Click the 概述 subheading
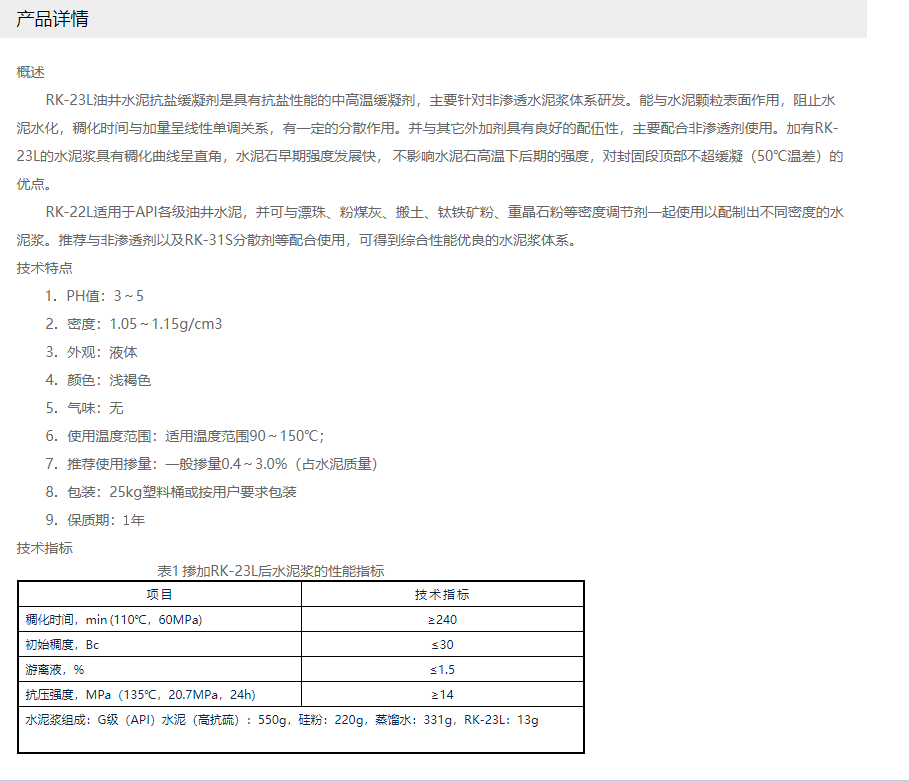The width and height of the screenshot is (909, 781). pos(31,72)
